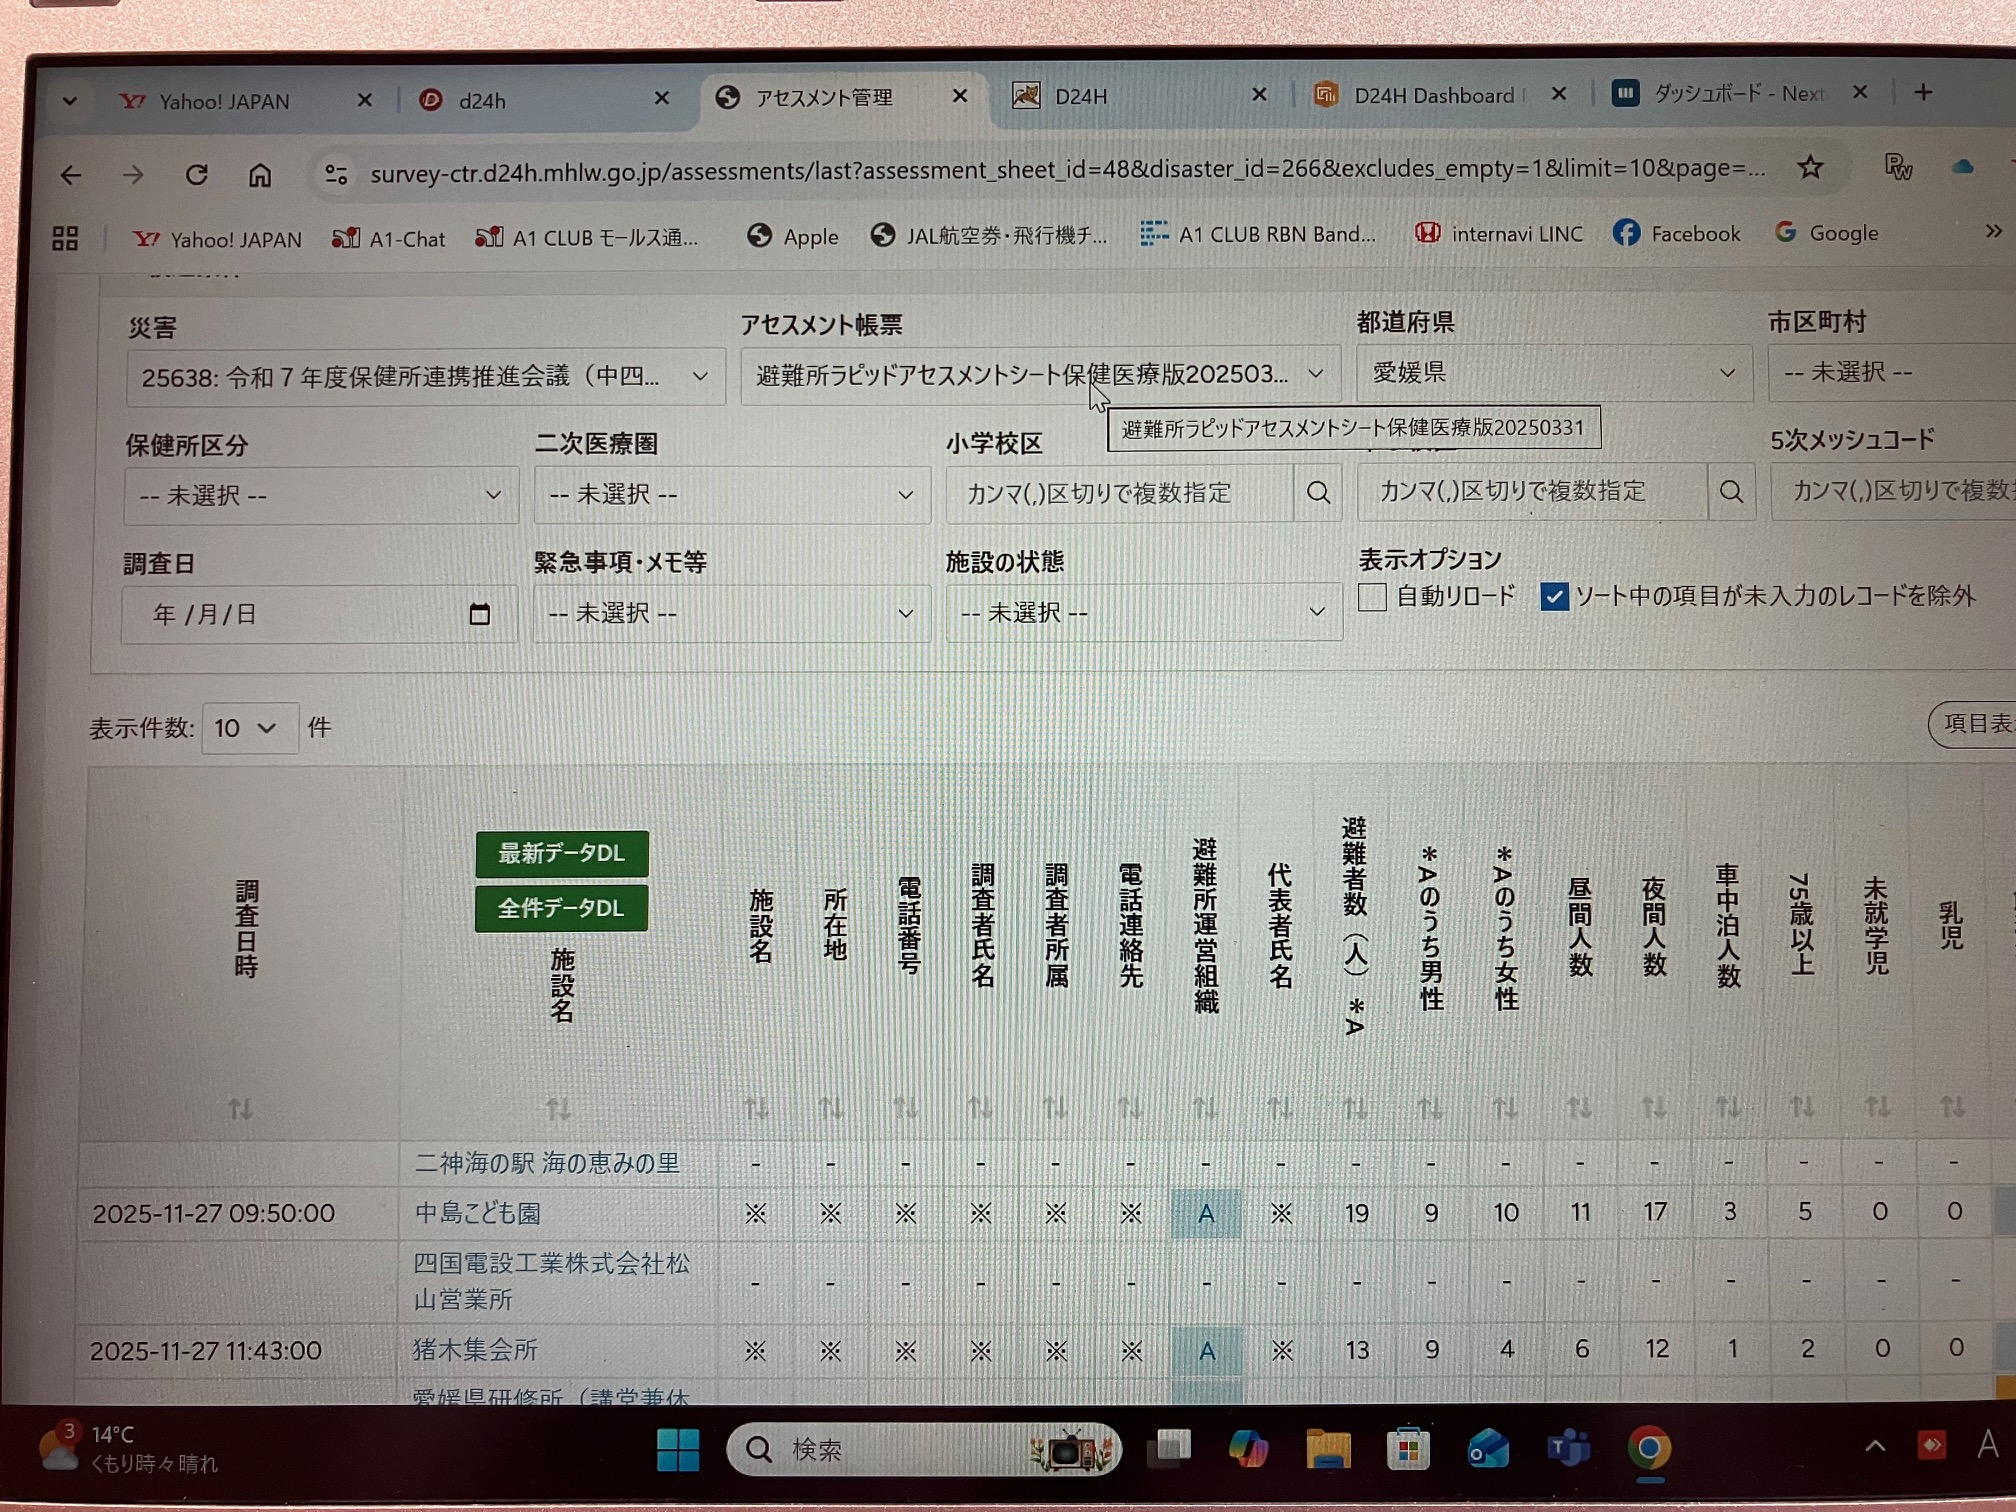Image resolution: width=2016 pixels, height=1512 pixels.
Task: Open the bookmarks apps grid icon
Action: pyautogui.click(x=65, y=239)
